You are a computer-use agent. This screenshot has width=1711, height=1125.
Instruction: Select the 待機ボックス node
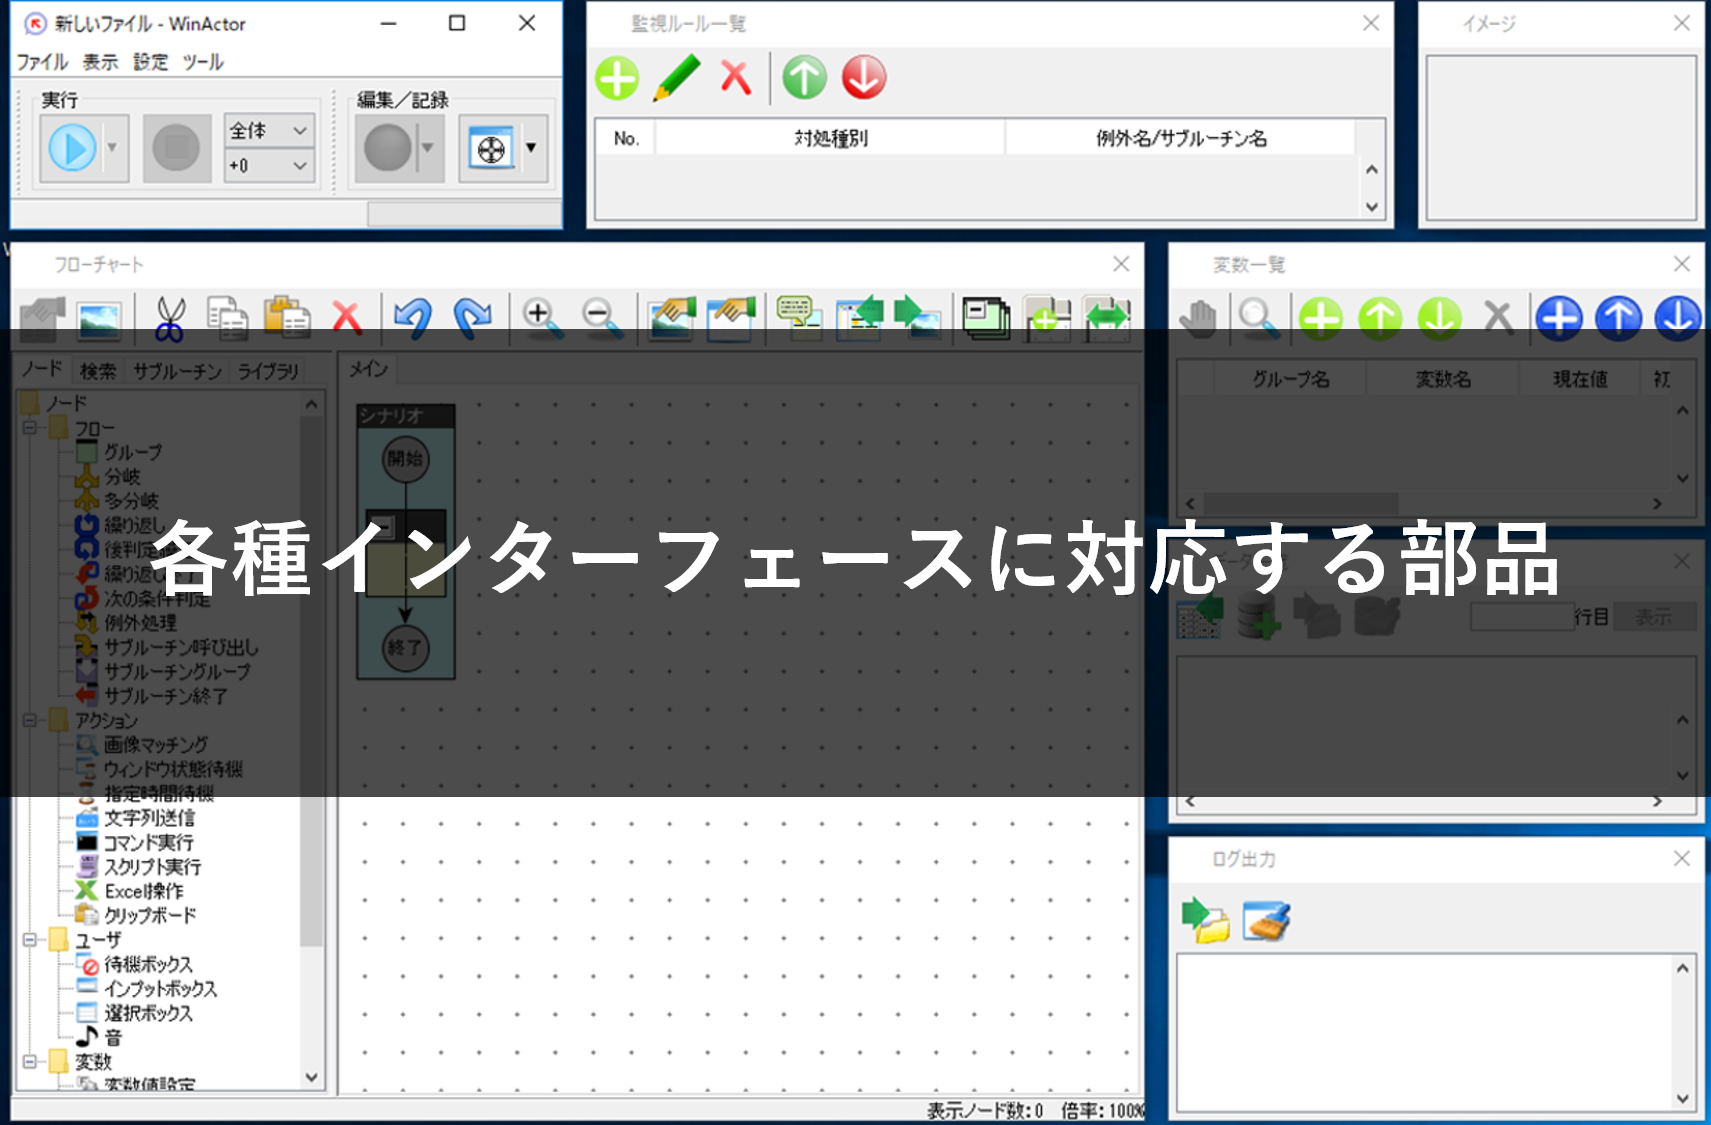pos(148,964)
